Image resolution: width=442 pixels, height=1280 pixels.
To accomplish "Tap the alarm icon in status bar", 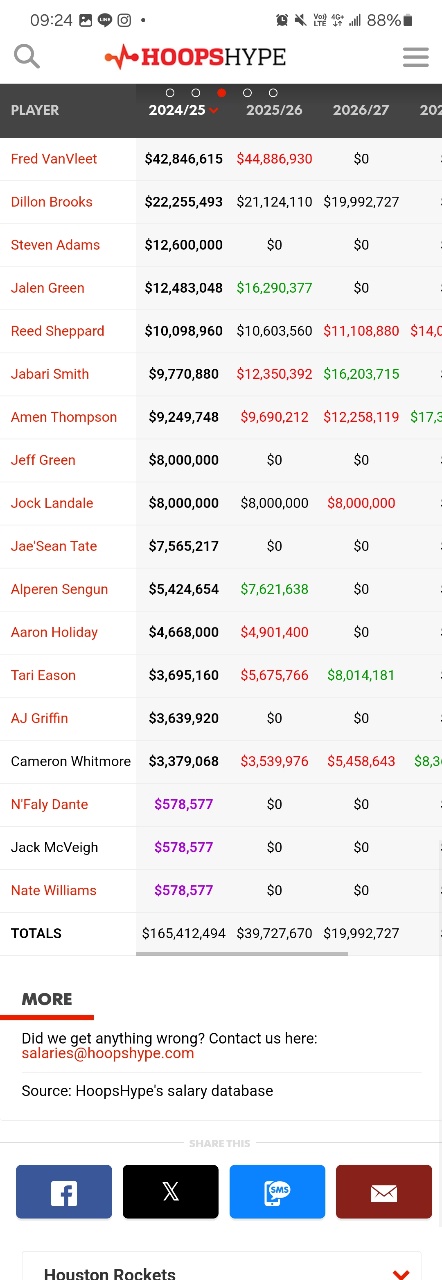I will click(x=282, y=20).
